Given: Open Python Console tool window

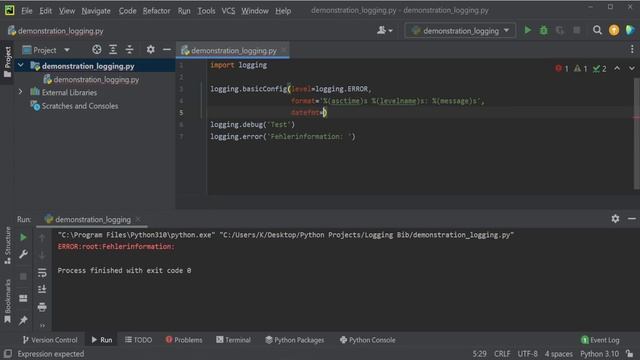Looking at the screenshot, I should pos(367,340).
